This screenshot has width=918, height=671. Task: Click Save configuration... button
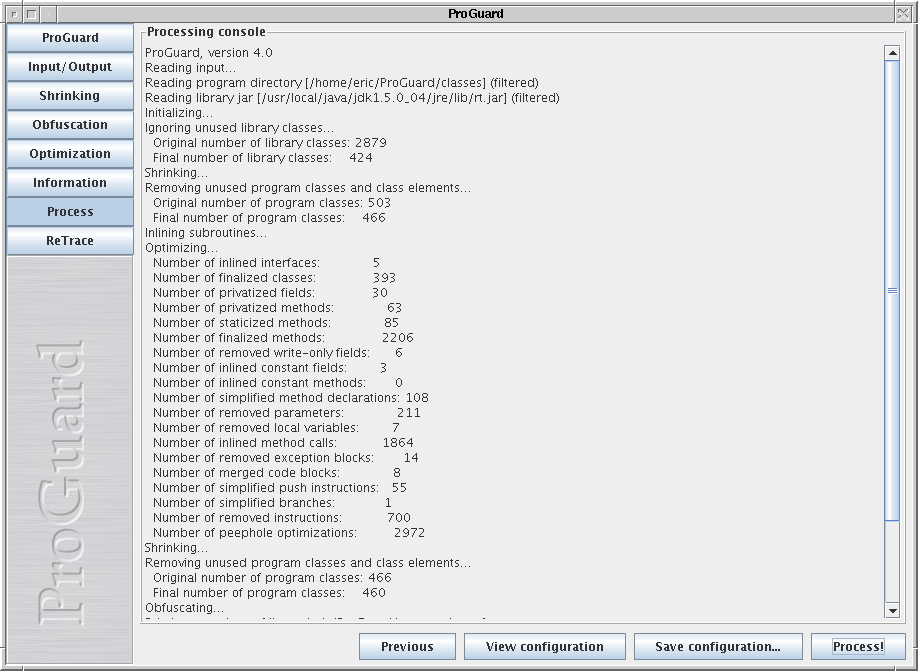pos(717,647)
